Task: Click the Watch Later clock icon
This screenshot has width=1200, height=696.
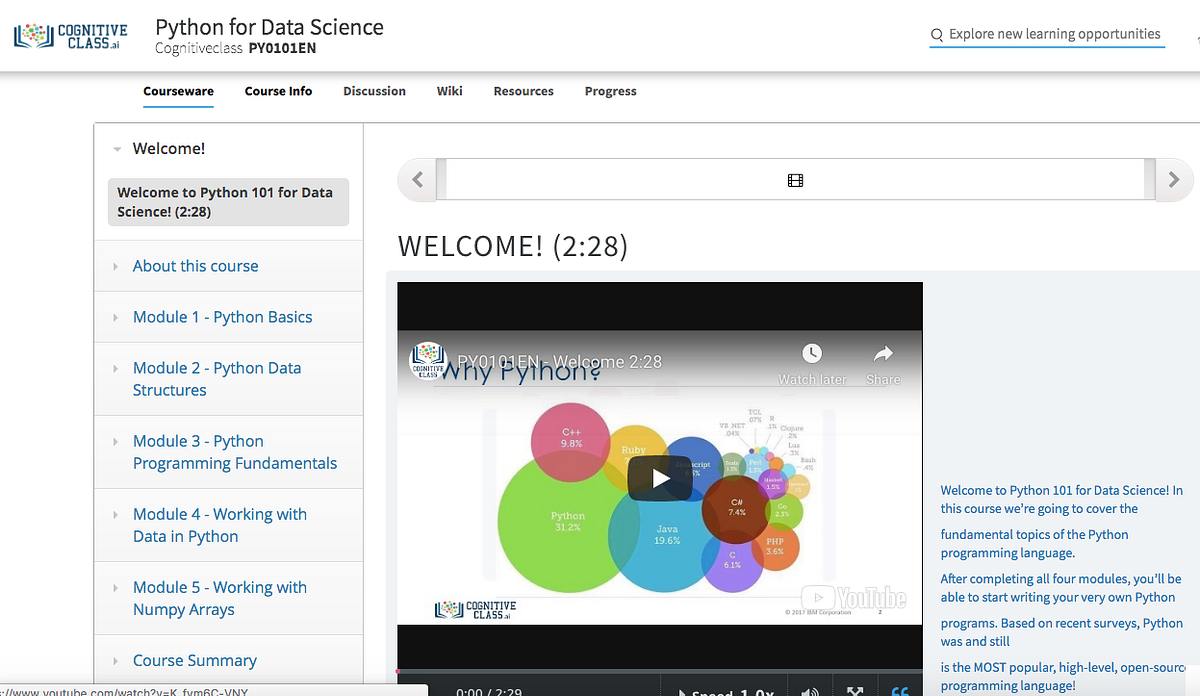Action: coord(812,352)
